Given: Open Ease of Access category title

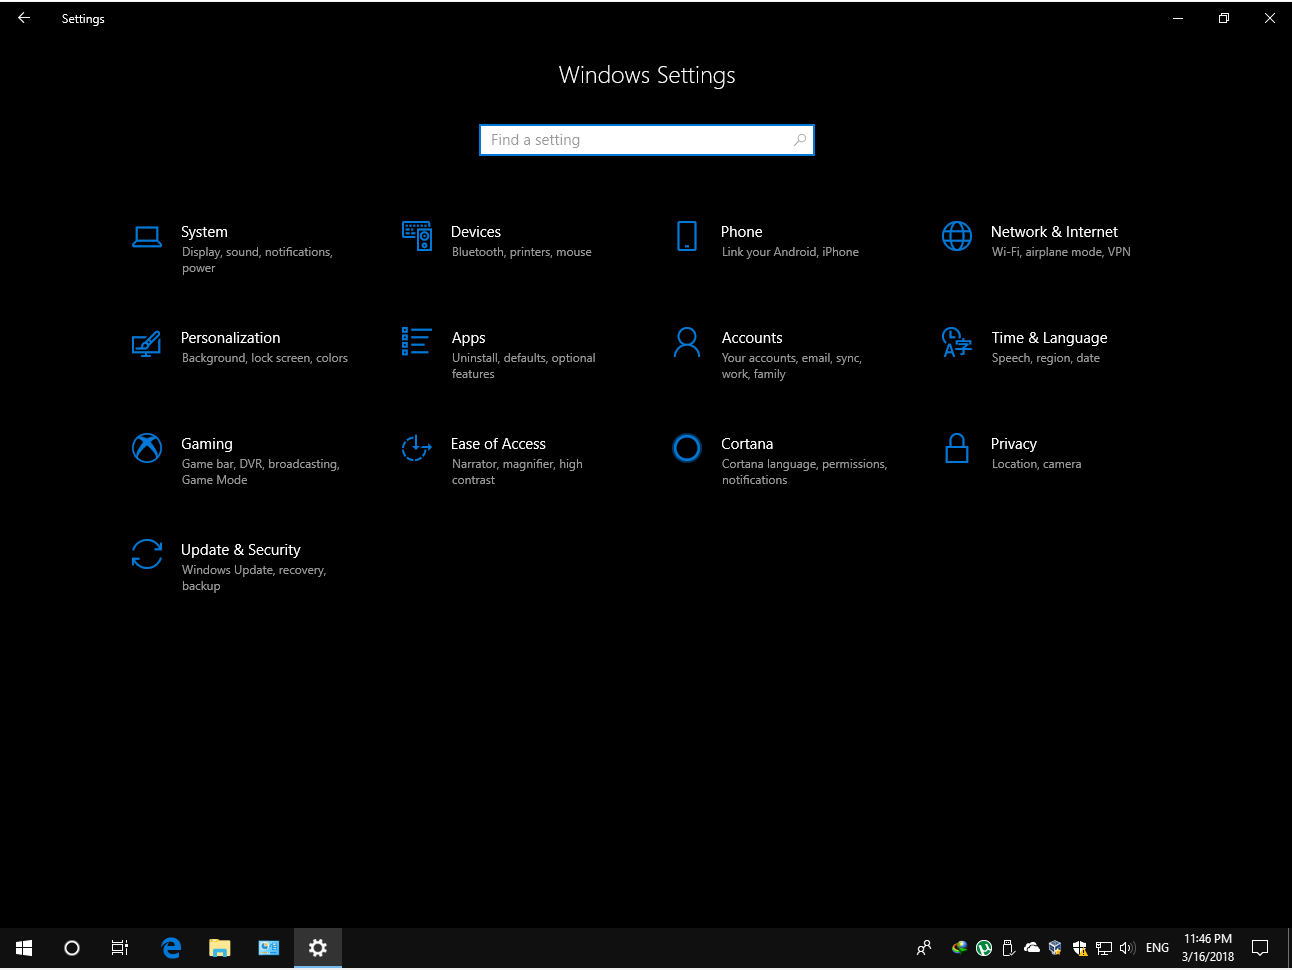Looking at the screenshot, I should (498, 444).
